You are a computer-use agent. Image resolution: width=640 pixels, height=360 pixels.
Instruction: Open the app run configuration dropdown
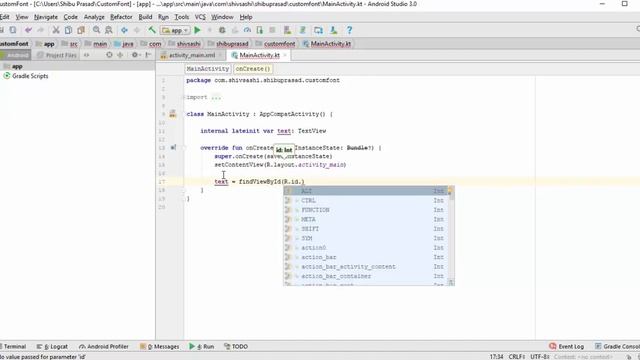point(175,30)
